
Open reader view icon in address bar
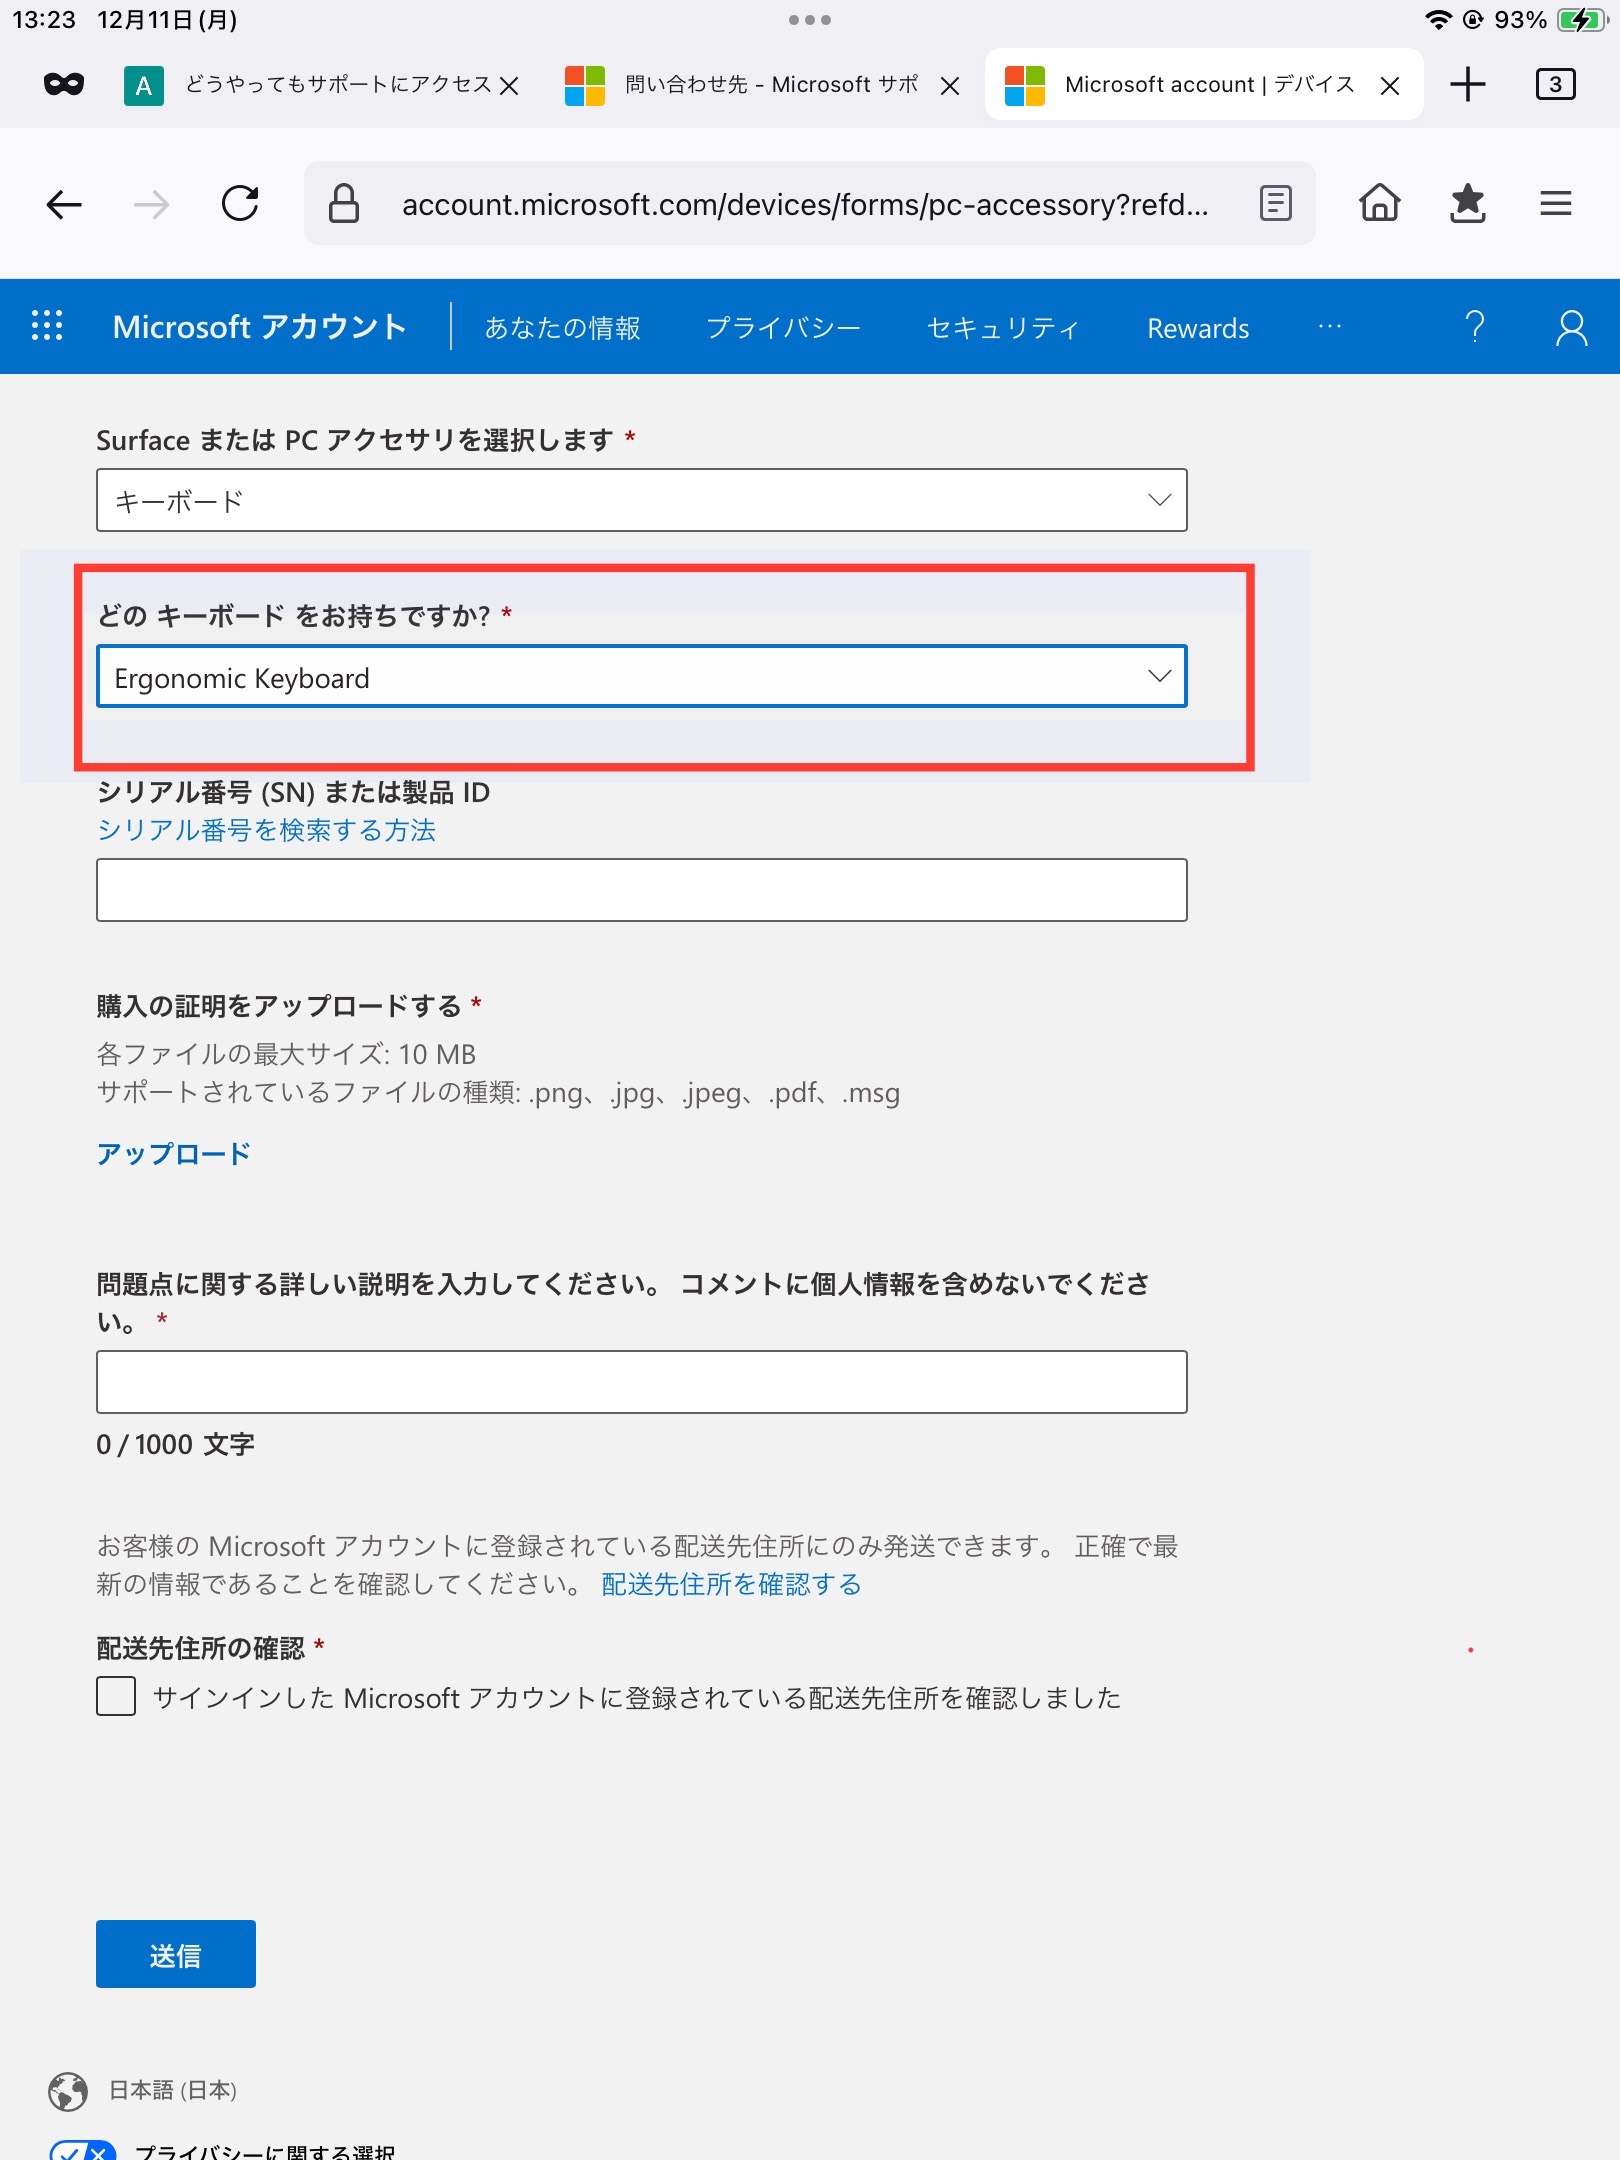pyautogui.click(x=1276, y=204)
